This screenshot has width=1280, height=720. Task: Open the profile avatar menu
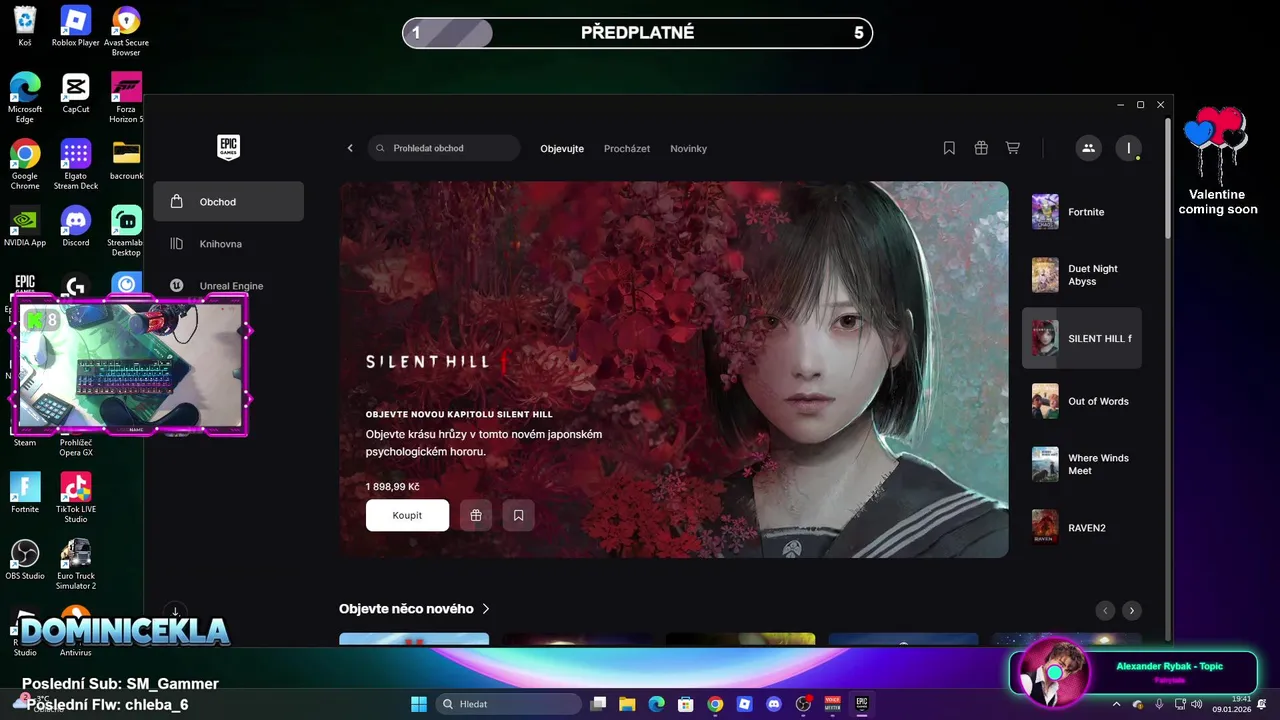click(1128, 148)
